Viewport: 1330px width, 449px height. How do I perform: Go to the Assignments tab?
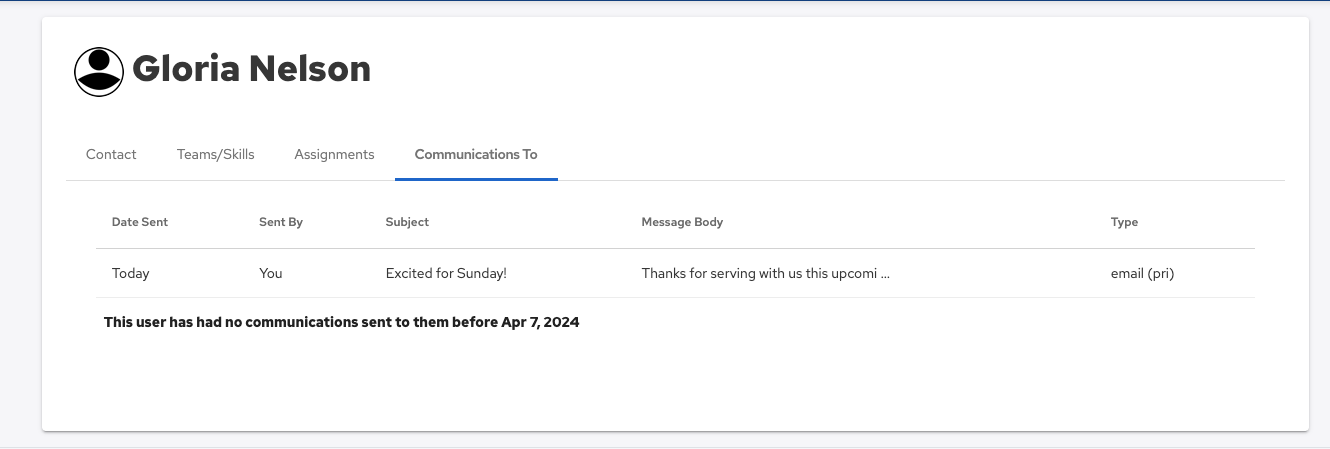[x=334, y=154]
